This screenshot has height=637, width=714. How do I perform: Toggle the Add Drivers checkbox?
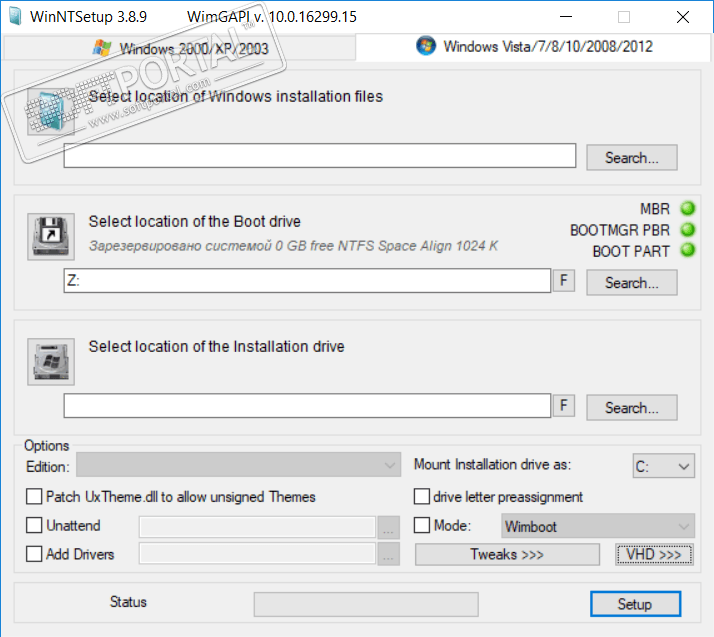pos(34,554)
